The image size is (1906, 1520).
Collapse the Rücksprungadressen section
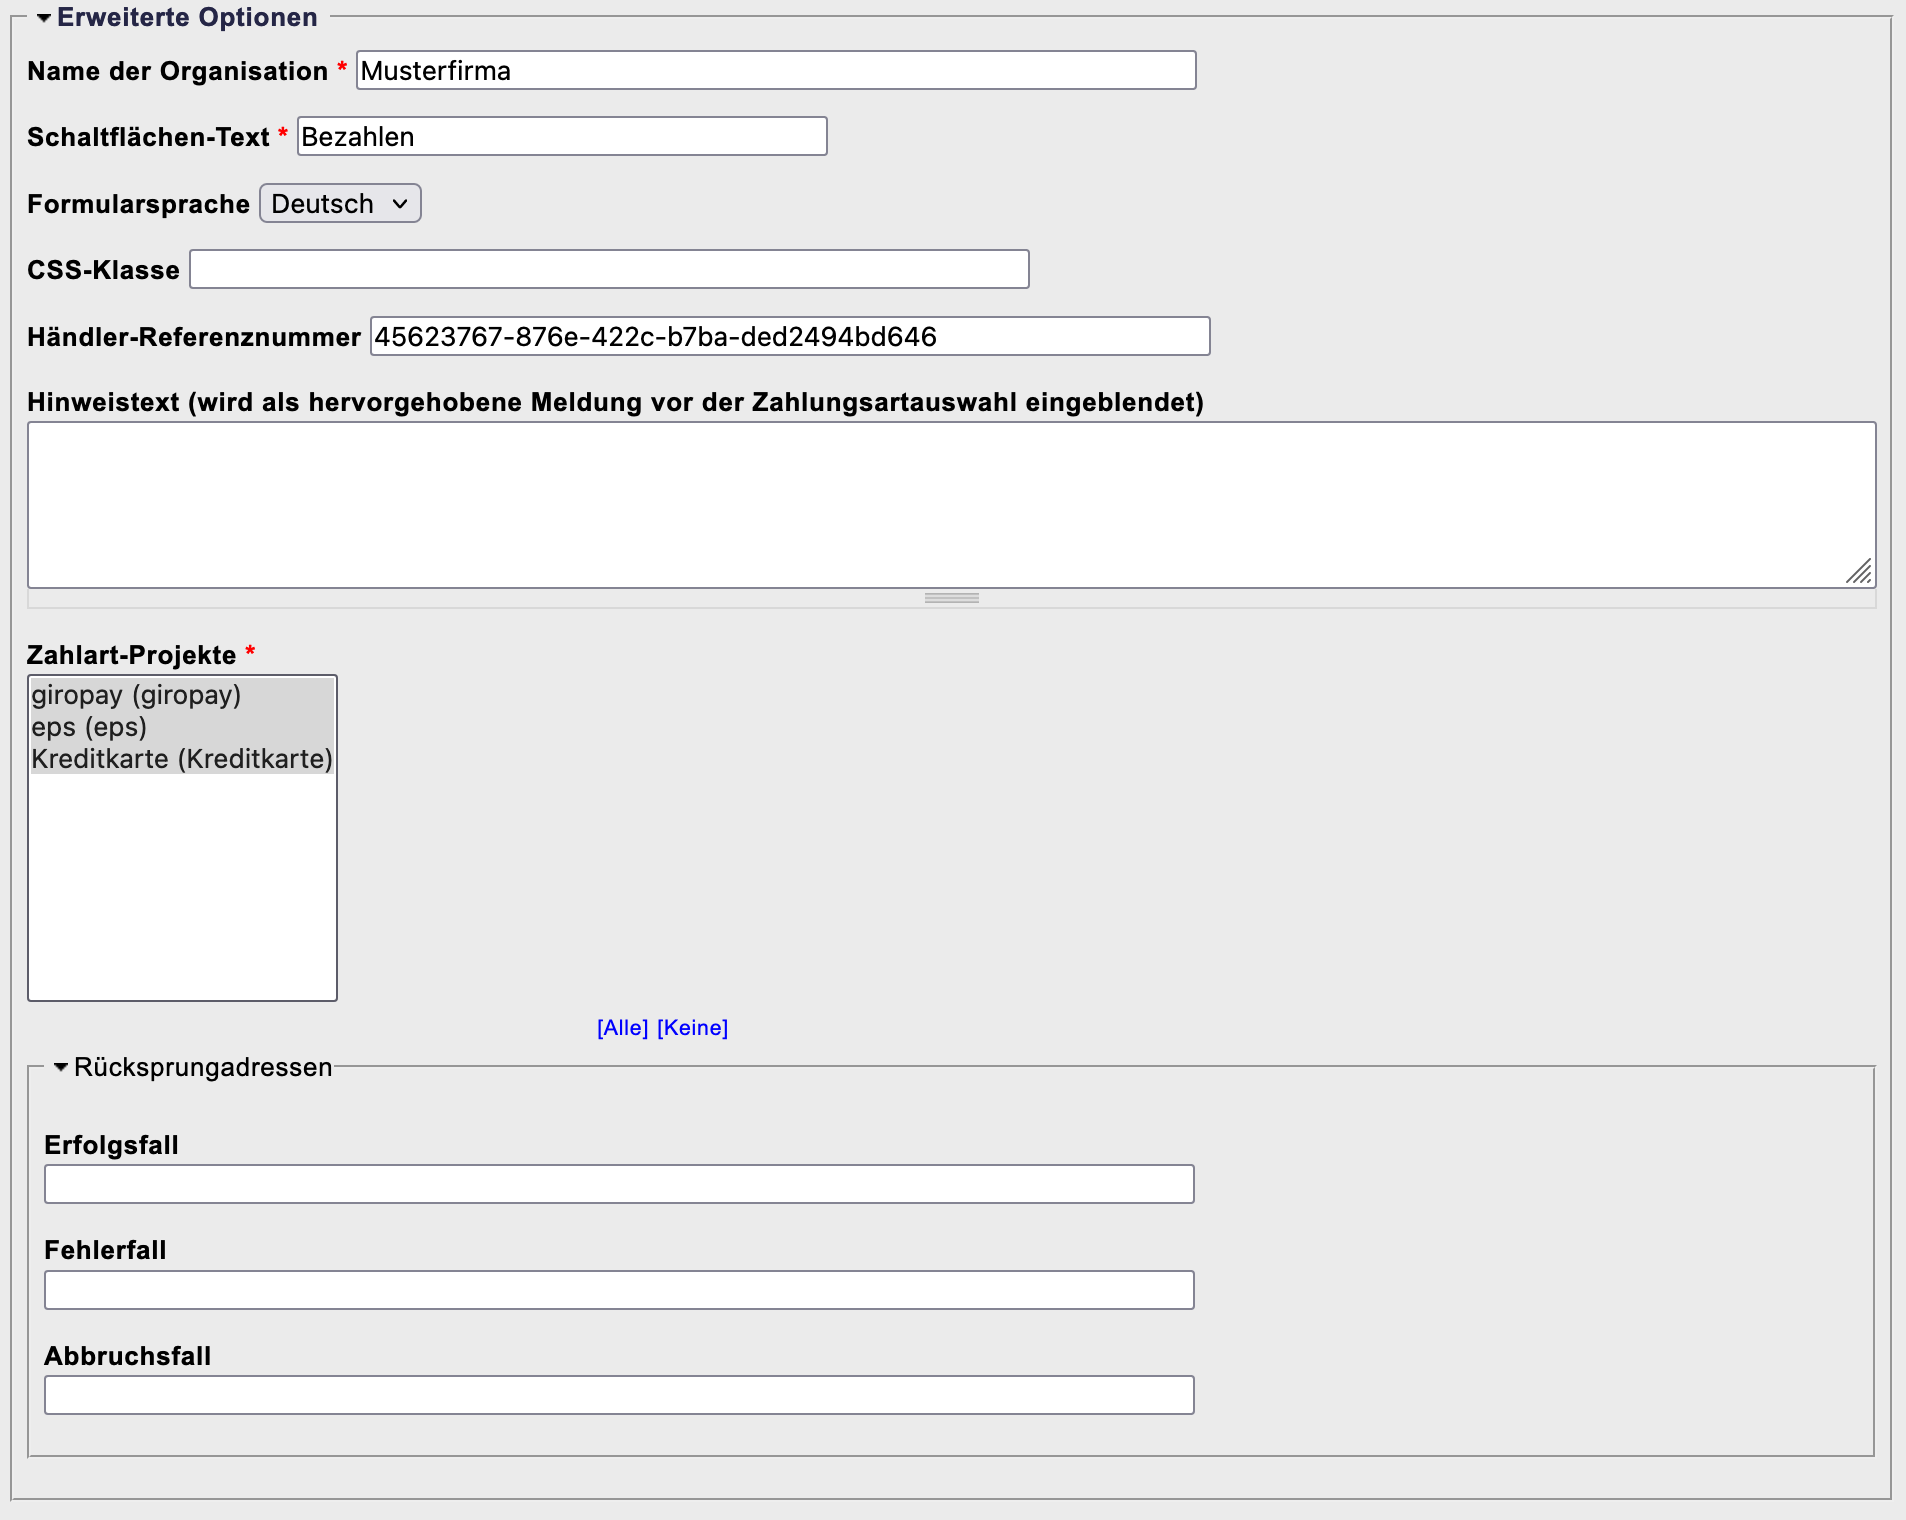coord(61,1067)
